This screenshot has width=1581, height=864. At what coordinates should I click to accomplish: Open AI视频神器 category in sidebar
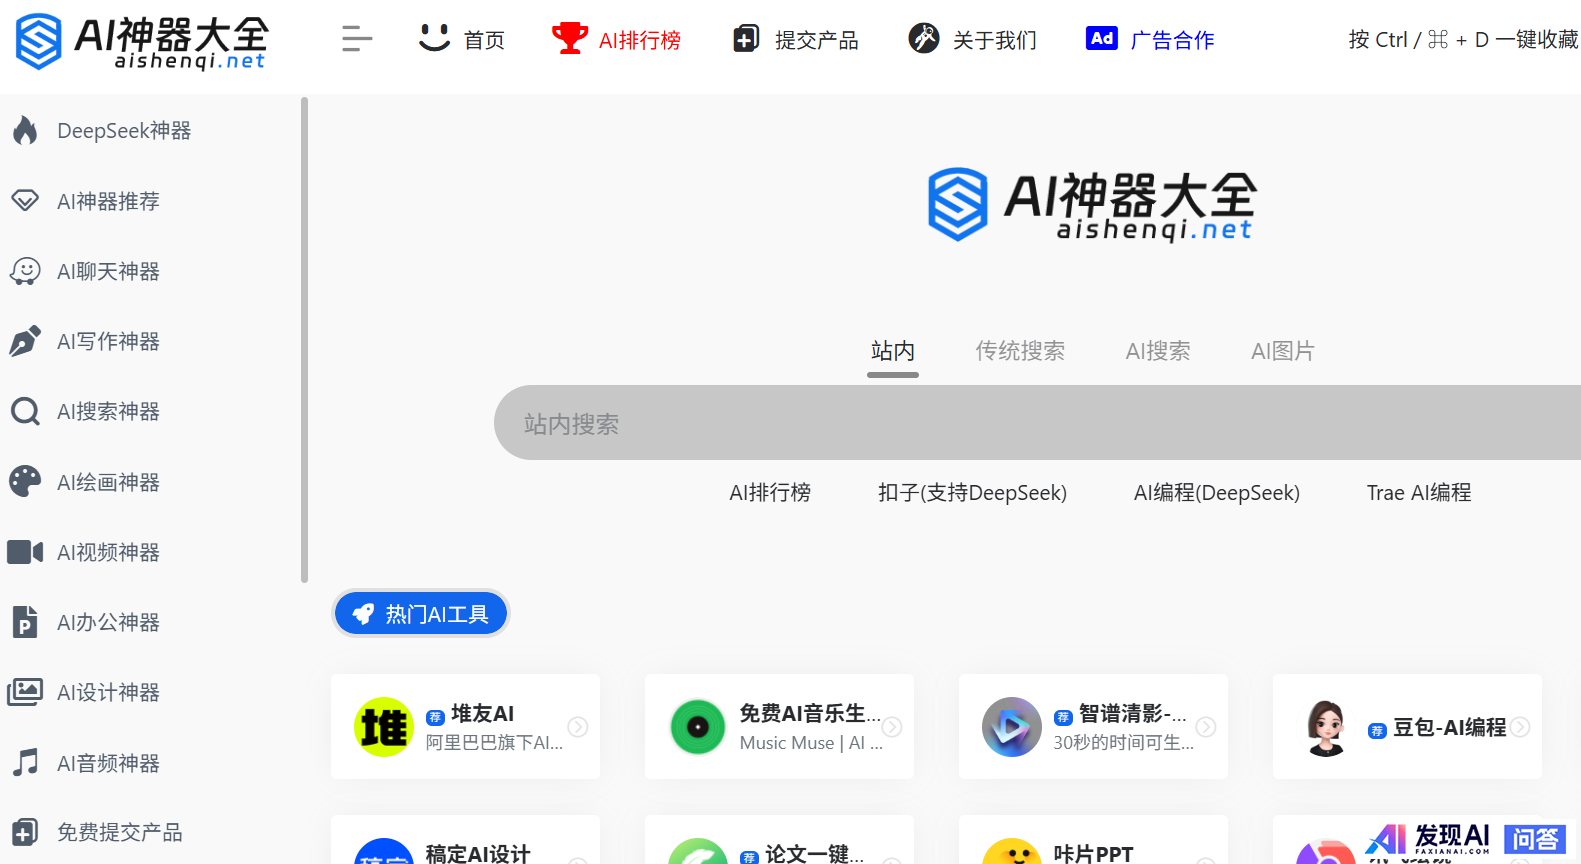[108, 552]
